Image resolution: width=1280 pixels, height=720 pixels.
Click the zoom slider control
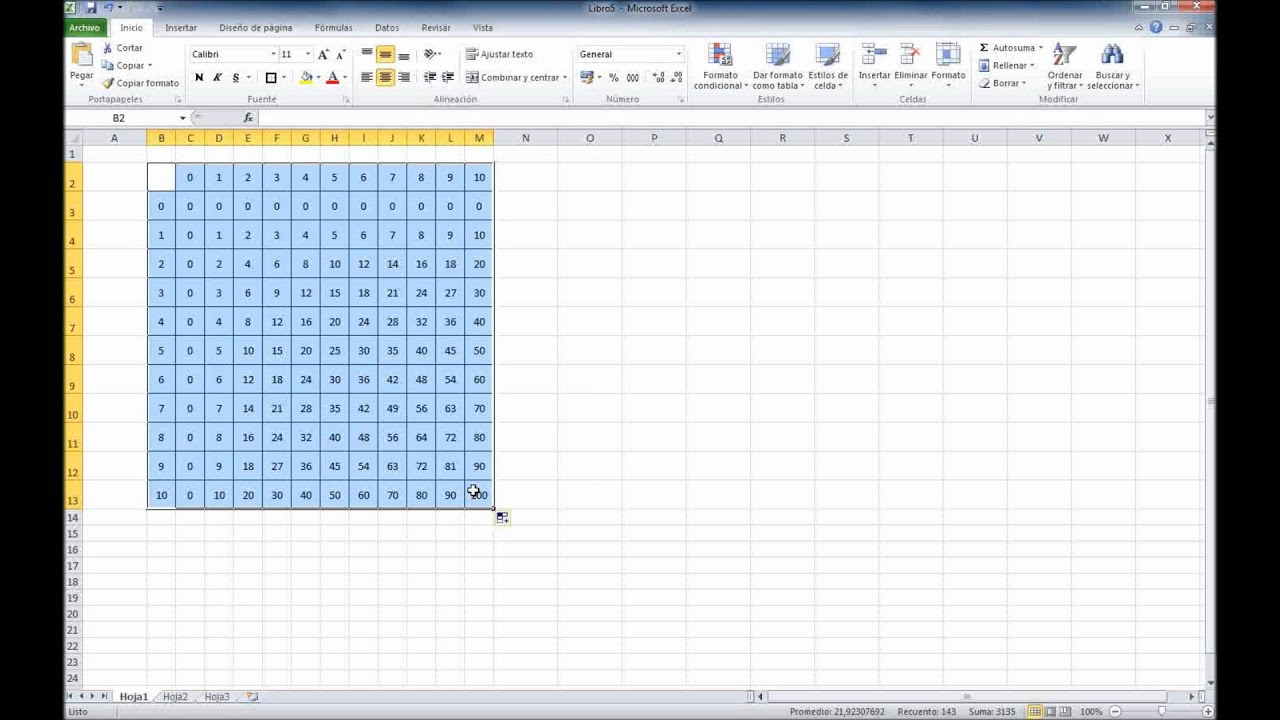pyautogui.click(x=1161, y=712)
